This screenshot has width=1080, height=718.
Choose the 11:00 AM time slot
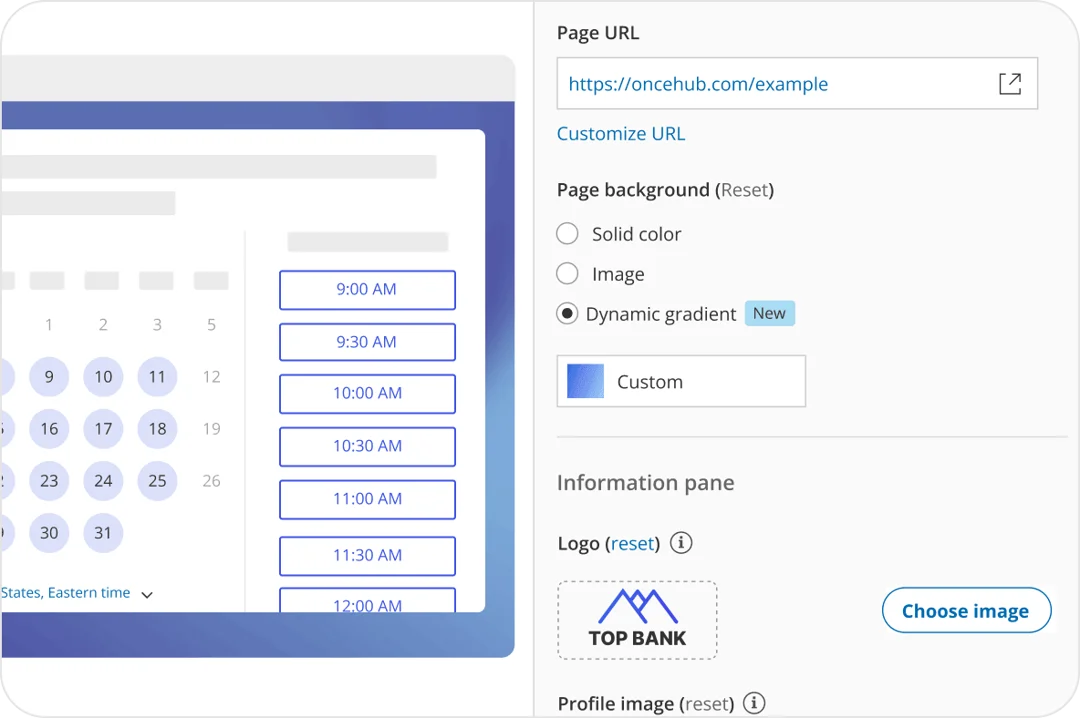(367, 500)
